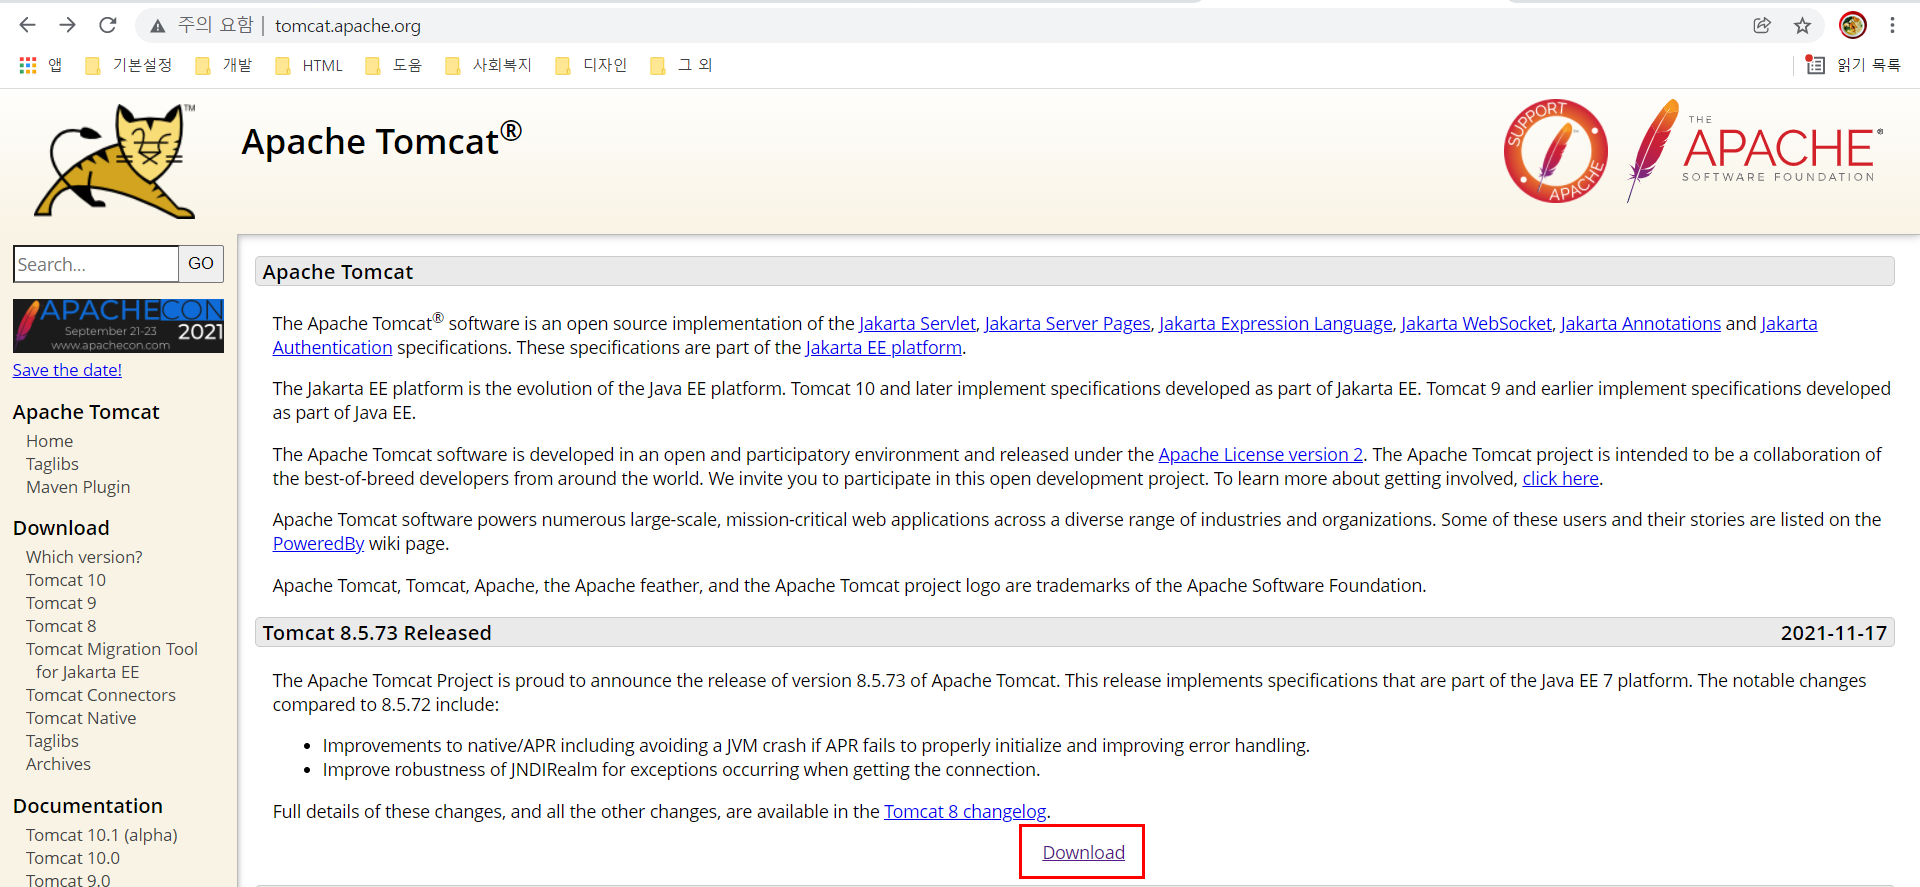Click the Tomcat cat logo
The image size is (1920, 887).
tap(116, 160)
